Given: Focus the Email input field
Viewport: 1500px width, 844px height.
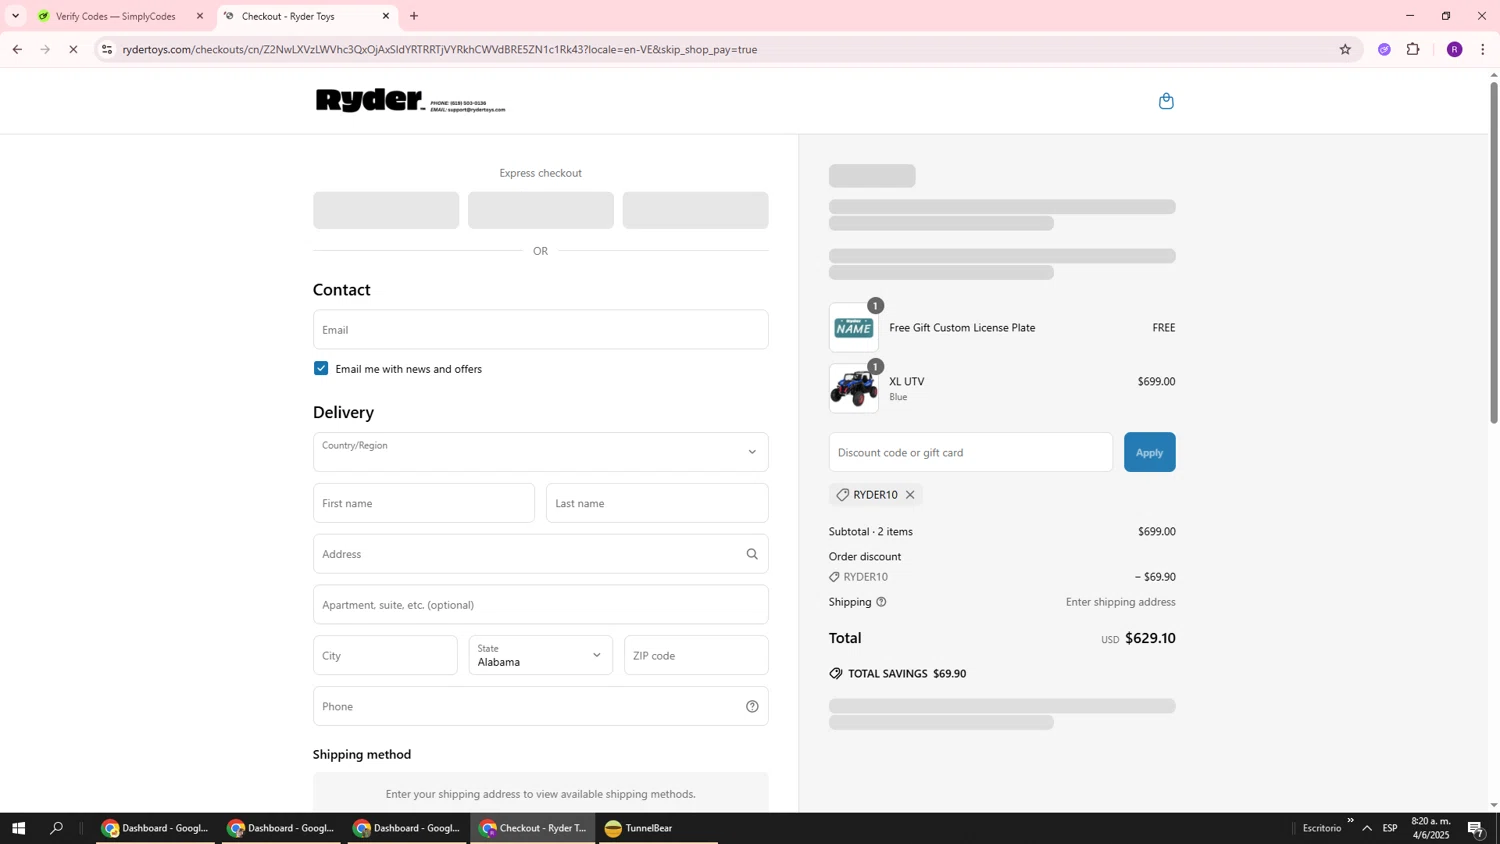Looking at the screenshot, I should [541, 329].
